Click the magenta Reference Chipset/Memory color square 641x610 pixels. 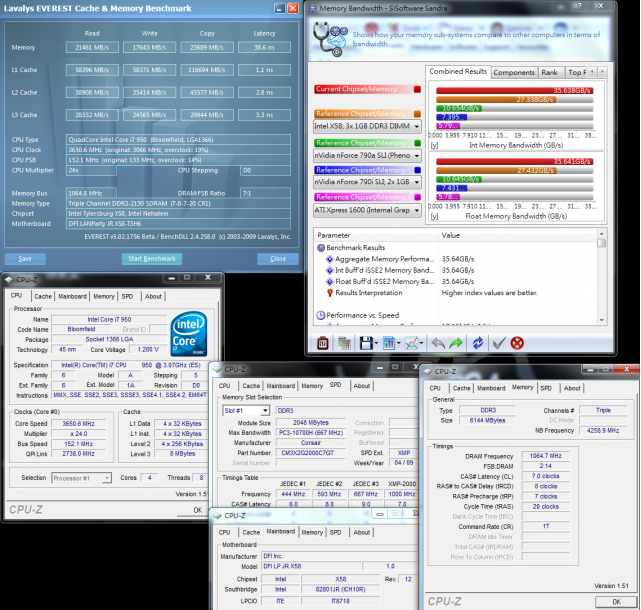point(417,197)
